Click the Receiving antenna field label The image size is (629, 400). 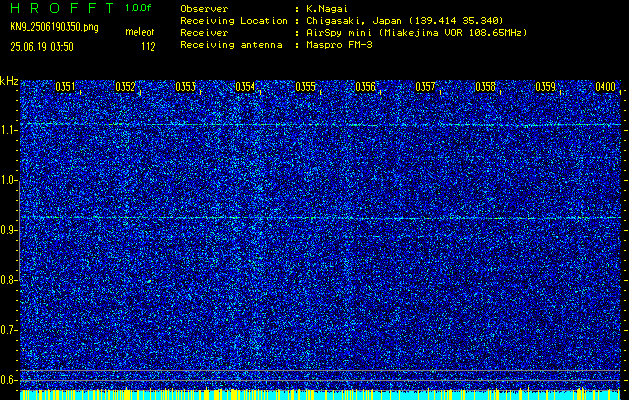tap(231, 45)
